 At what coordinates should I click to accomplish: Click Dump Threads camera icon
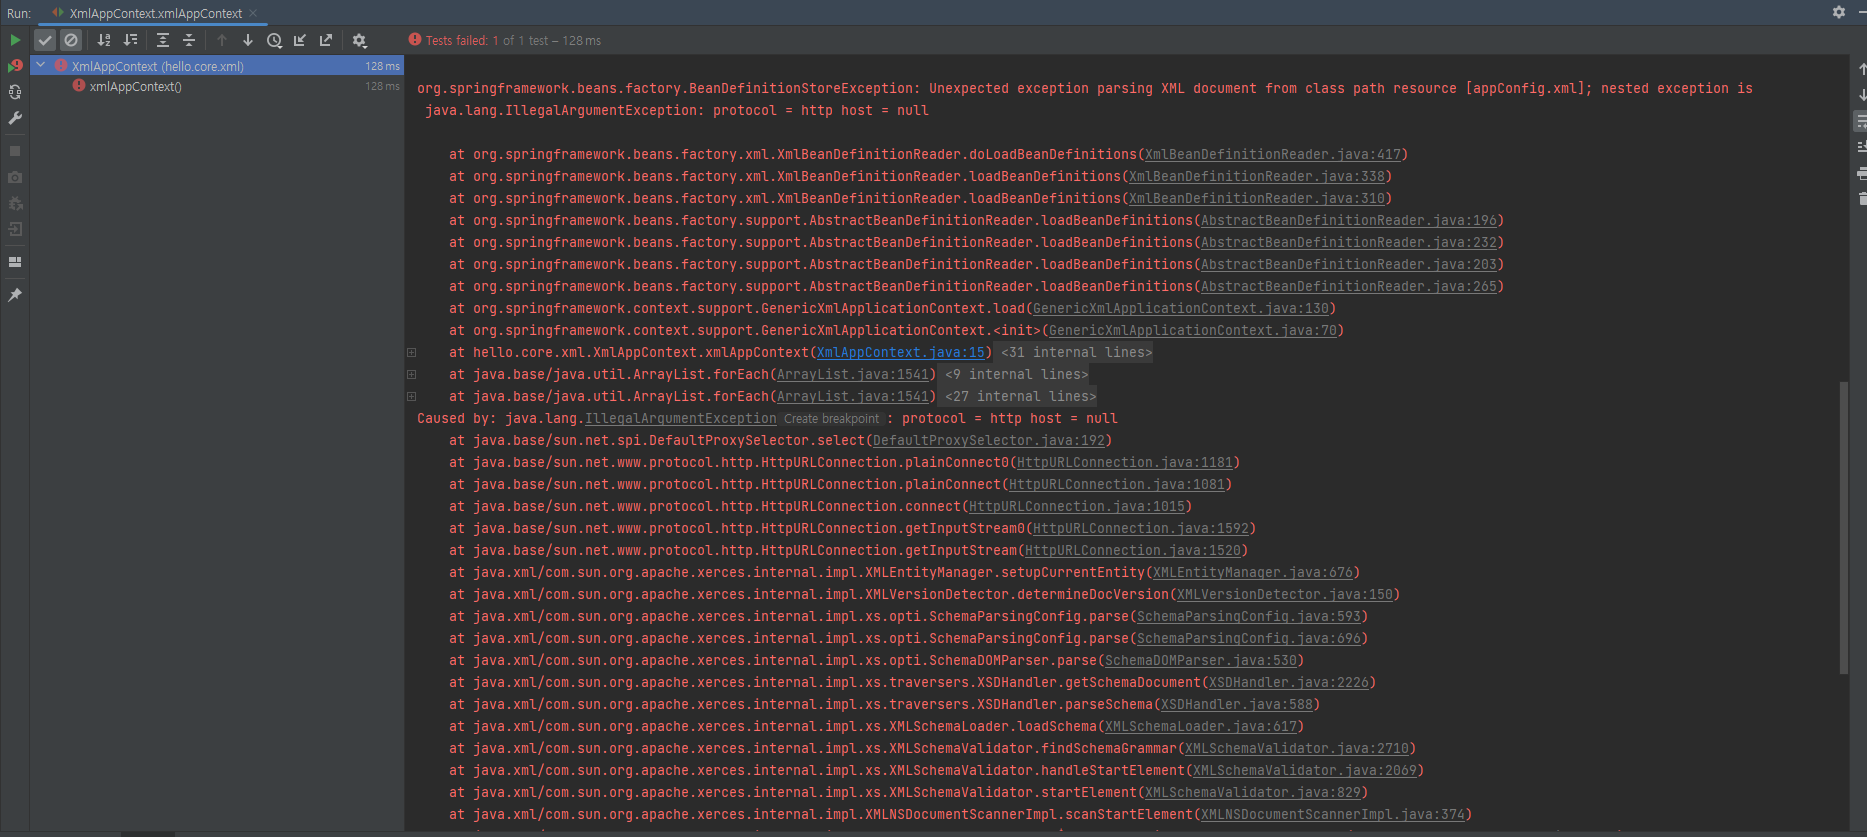tap(15, 177)
